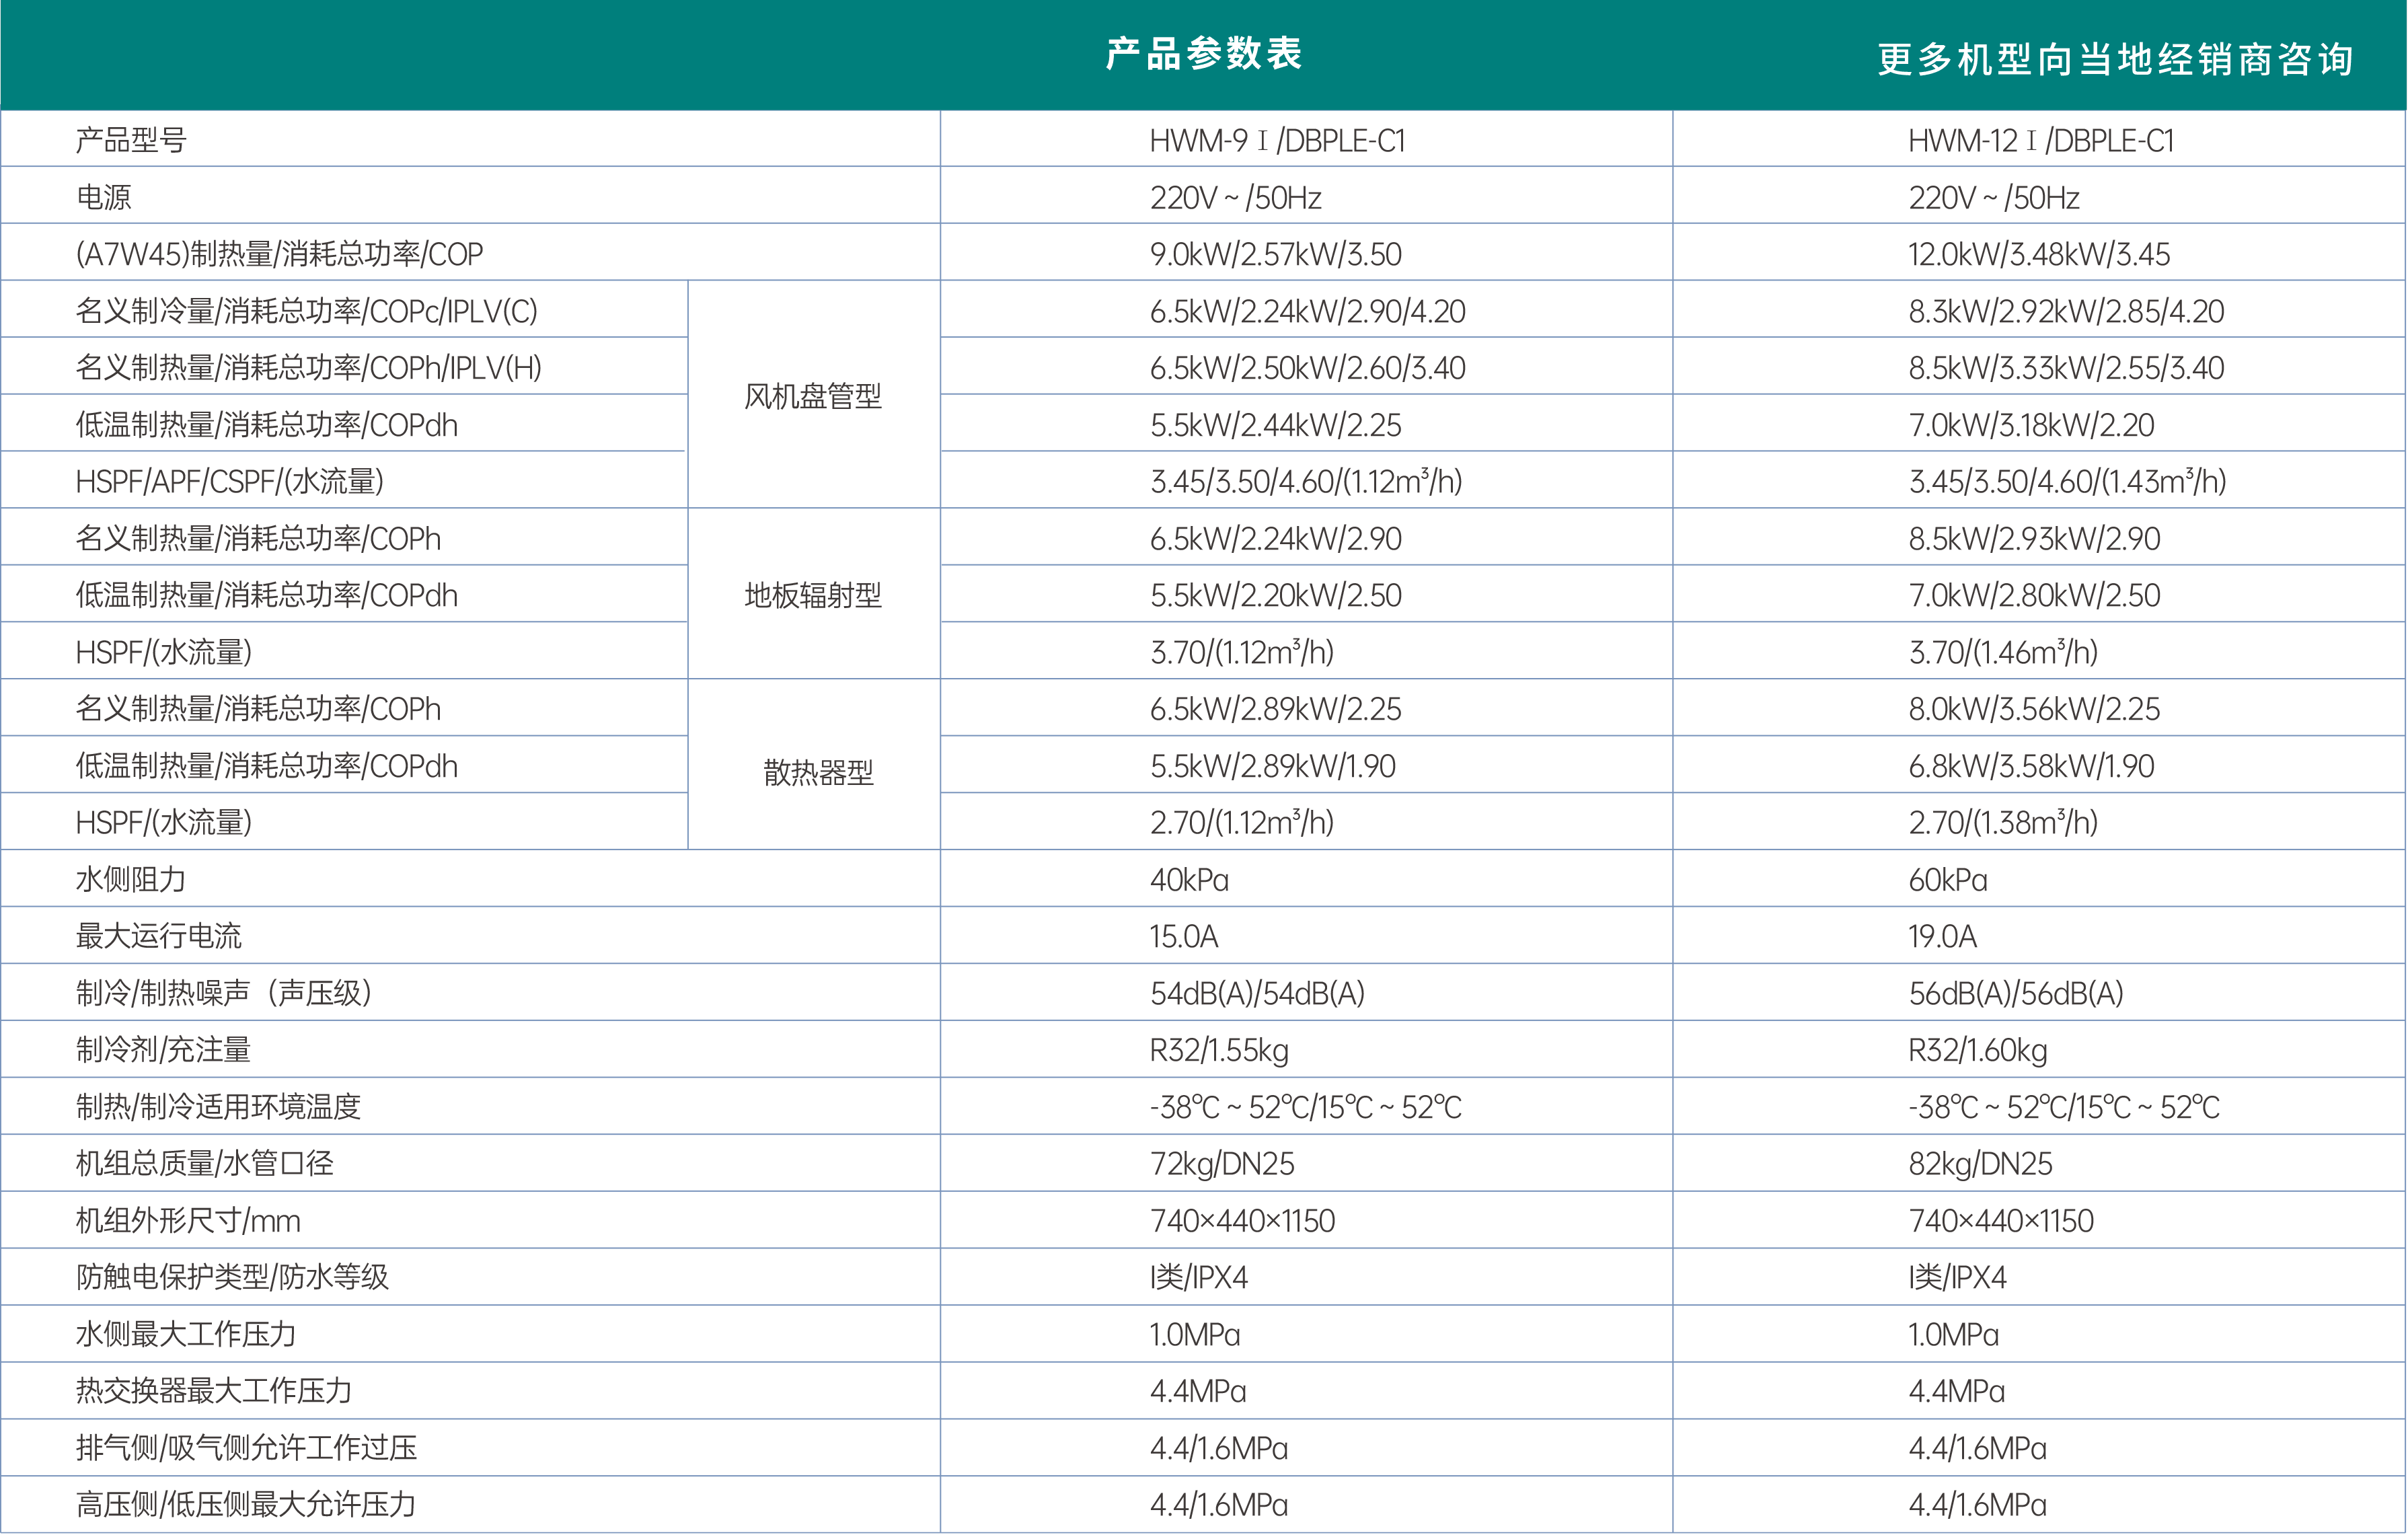Click the 产品型号 row label
This screenshot has height=1539, width=2408.
coord(131,141)
